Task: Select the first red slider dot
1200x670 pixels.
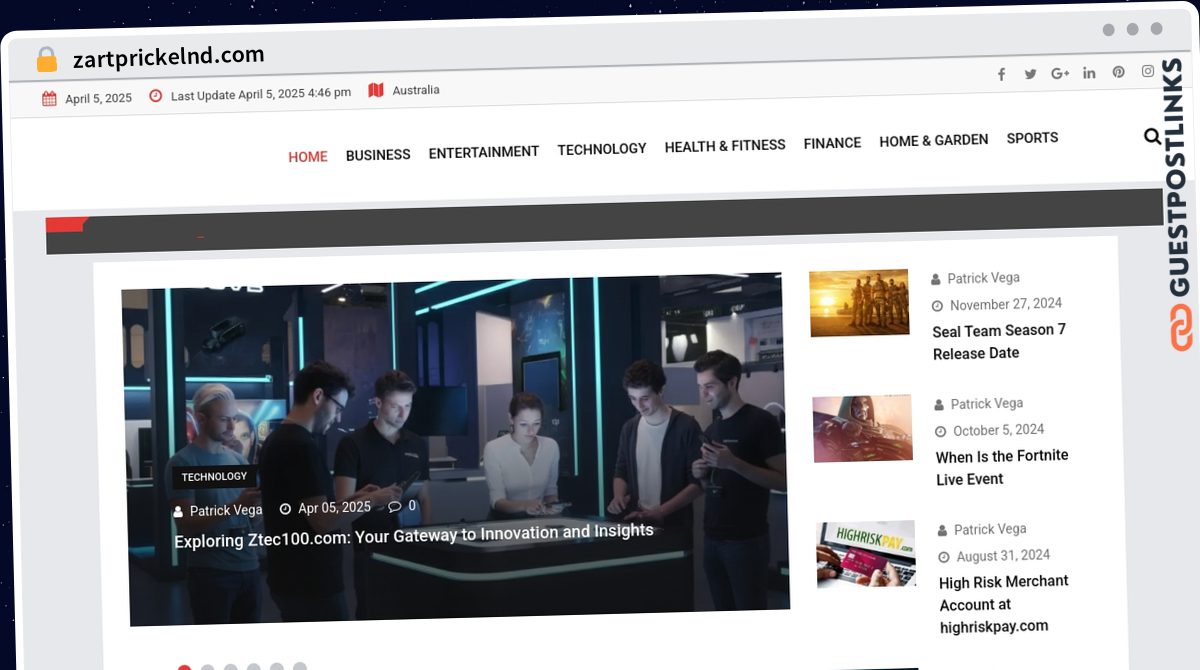Action: click(184, 667)
